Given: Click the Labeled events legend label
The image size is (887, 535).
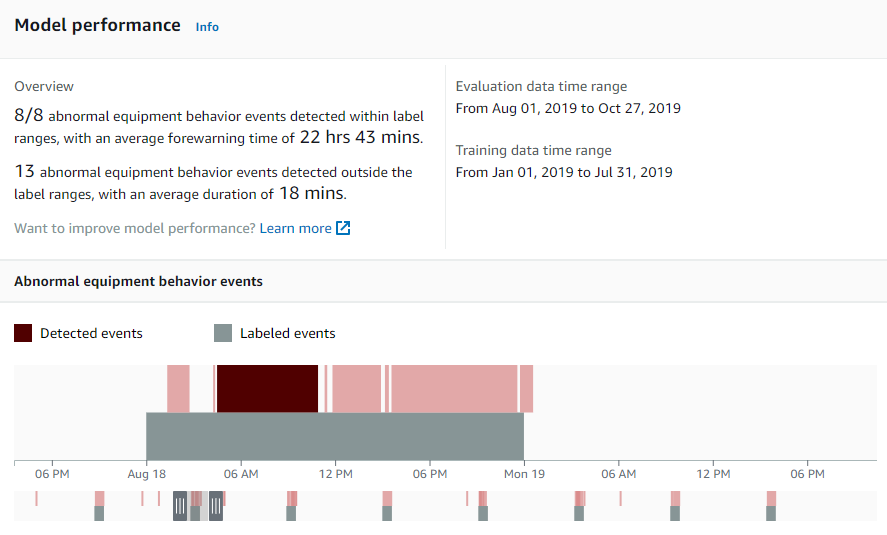Looking at the screenshot, I should (287, 333).
